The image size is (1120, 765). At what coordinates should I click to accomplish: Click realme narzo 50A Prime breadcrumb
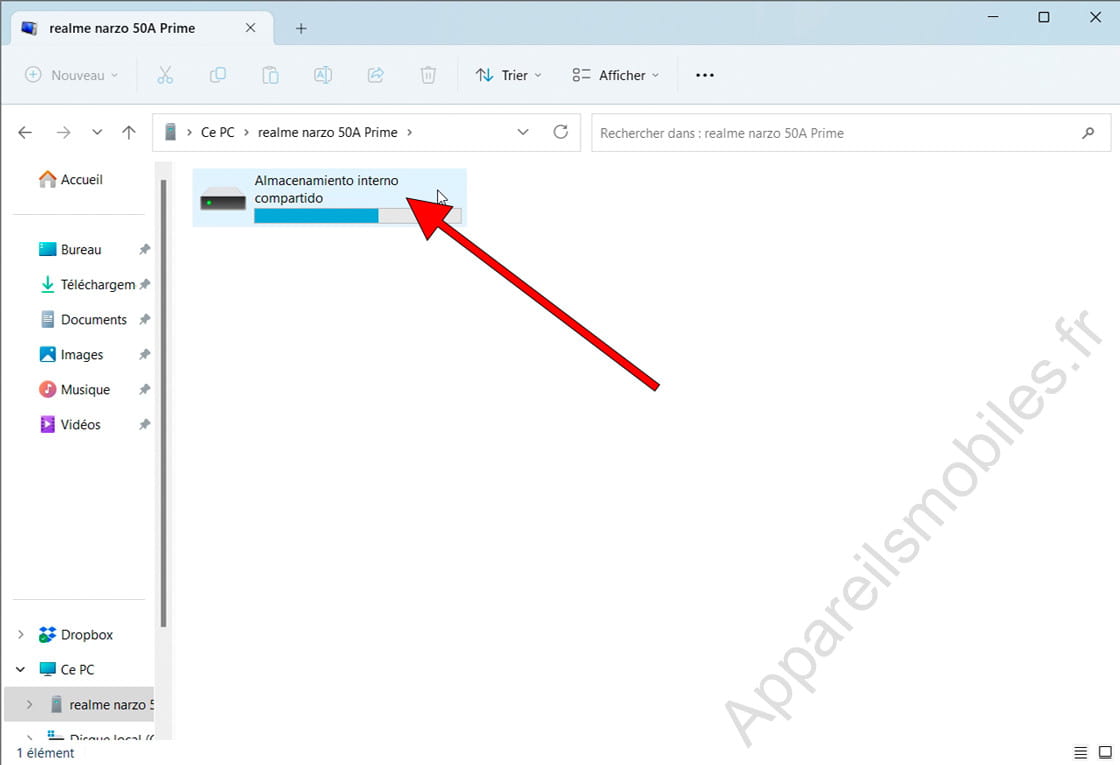tap(327, 132)
